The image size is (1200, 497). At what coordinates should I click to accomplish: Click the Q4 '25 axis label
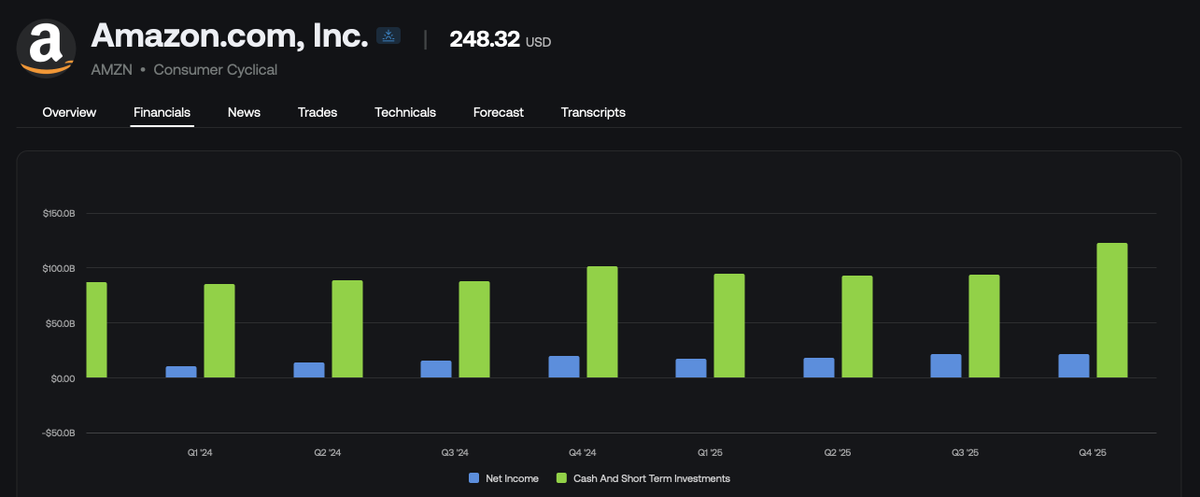[x=1093, y=453]
